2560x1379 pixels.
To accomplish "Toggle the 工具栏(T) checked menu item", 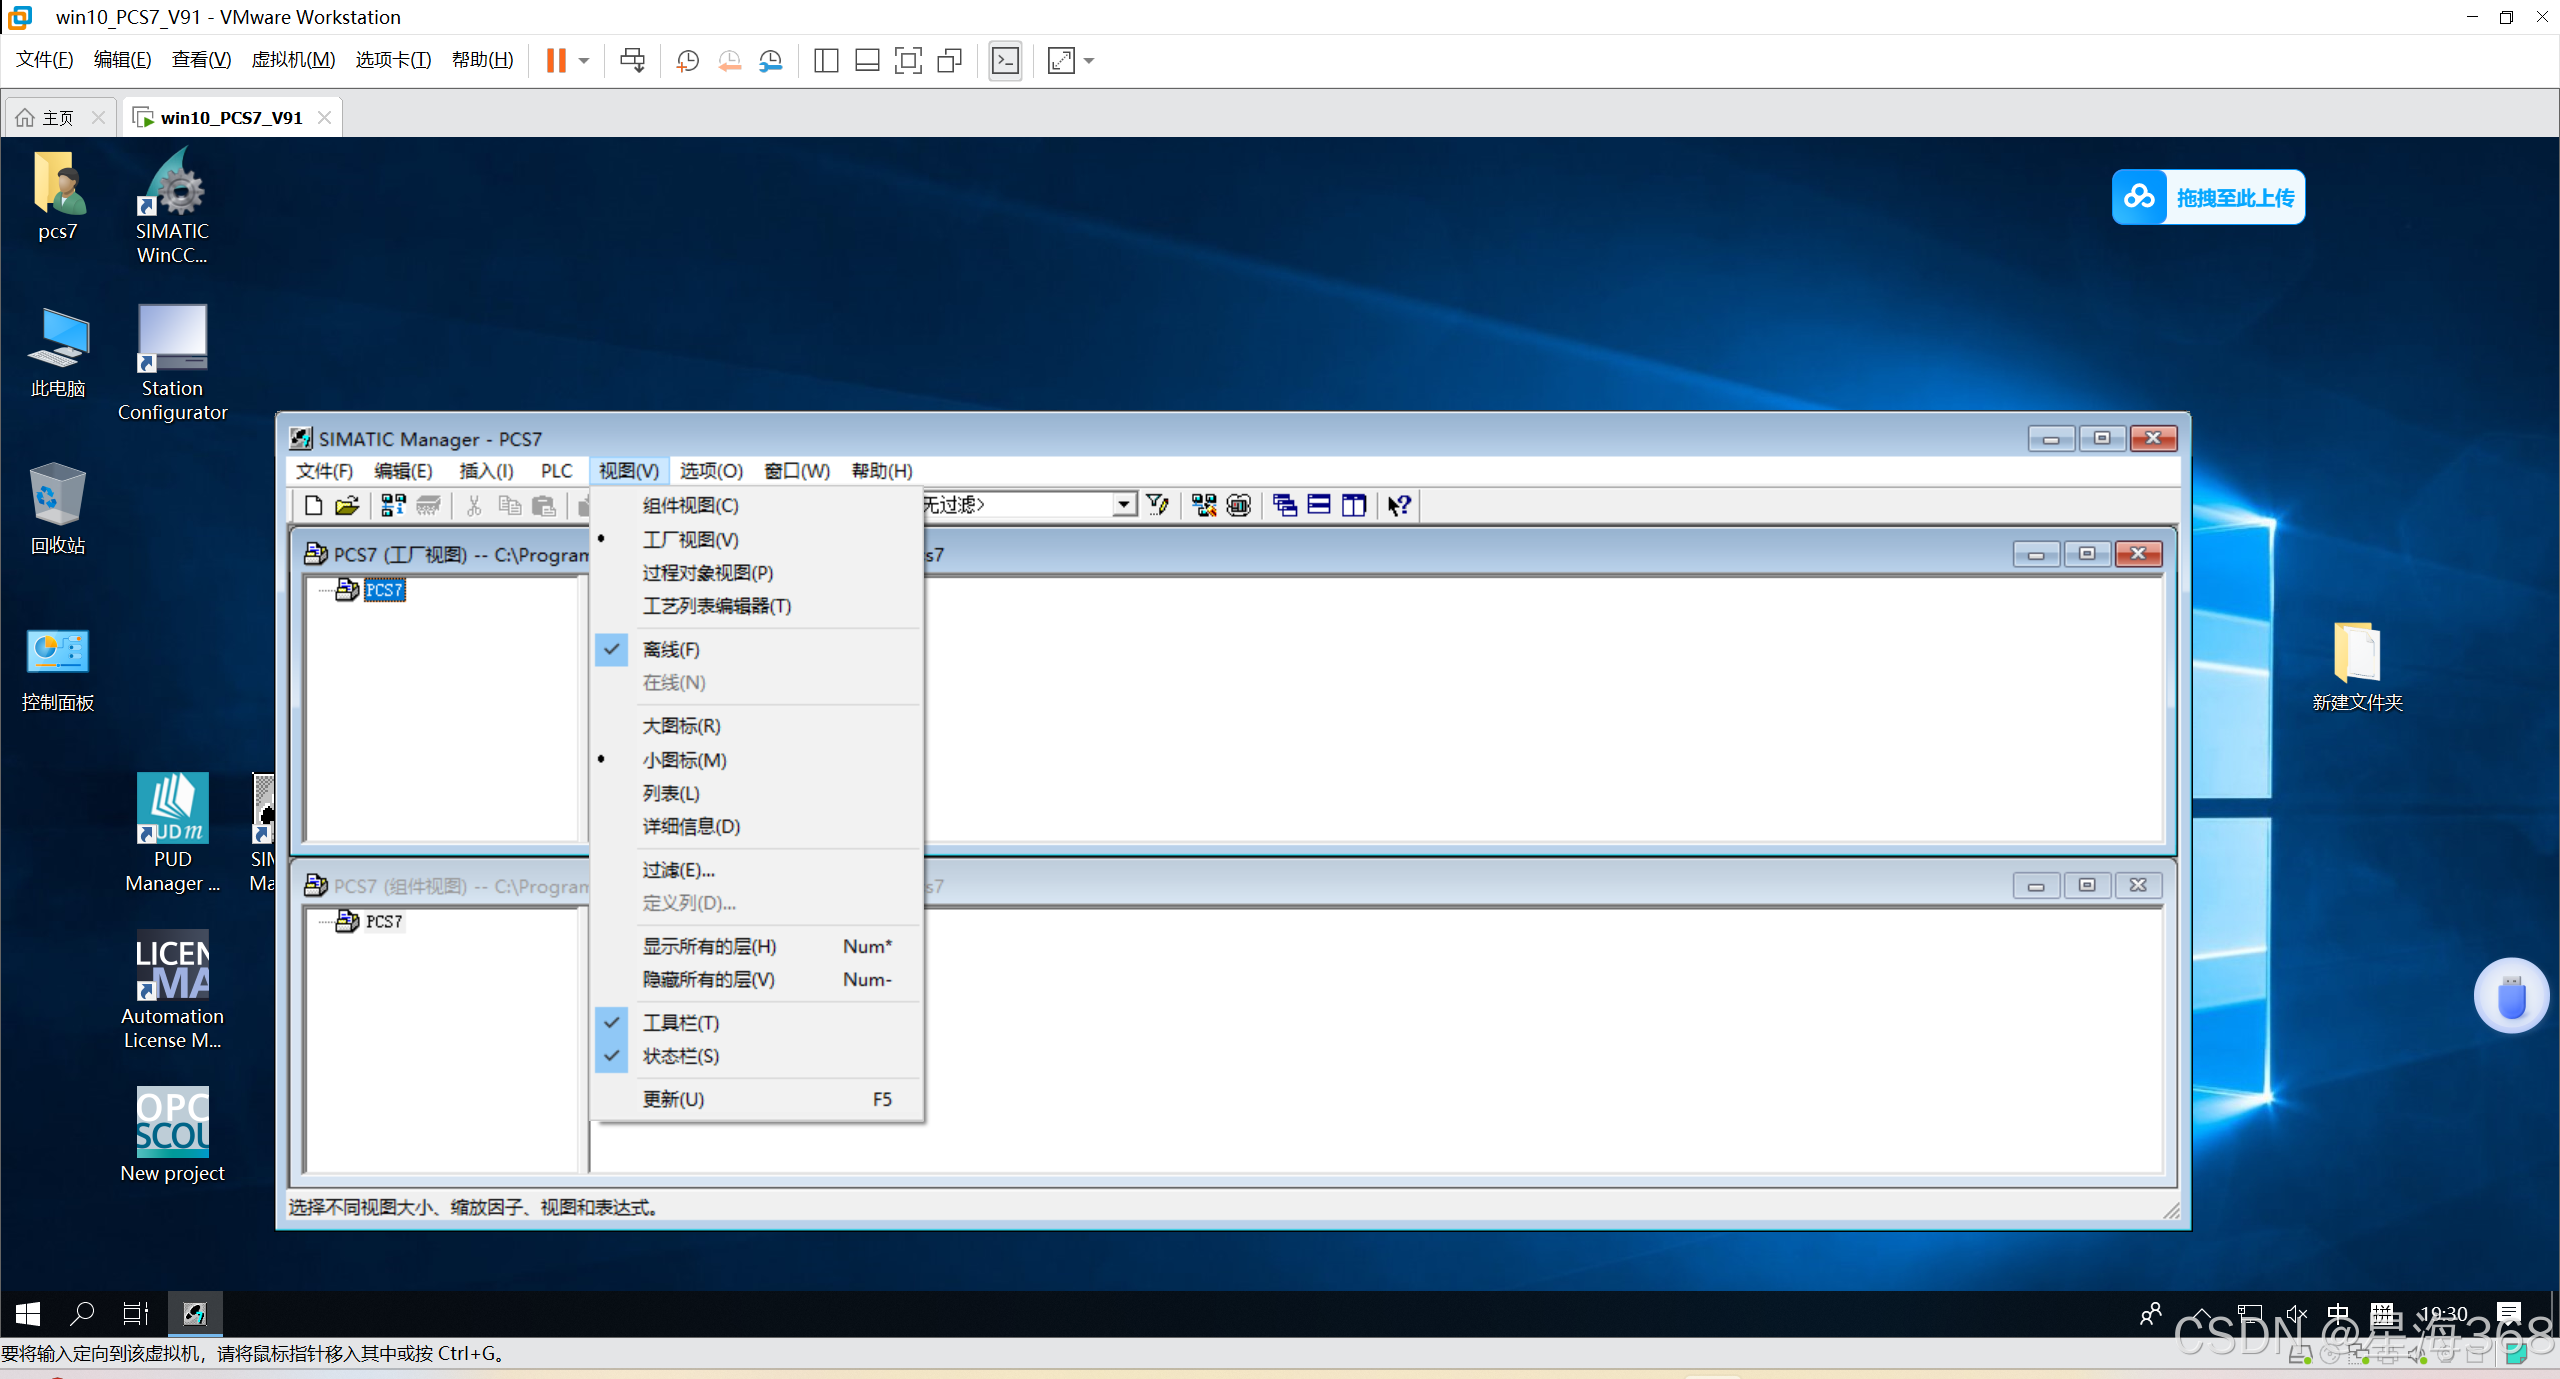I will coord(681,1022).
